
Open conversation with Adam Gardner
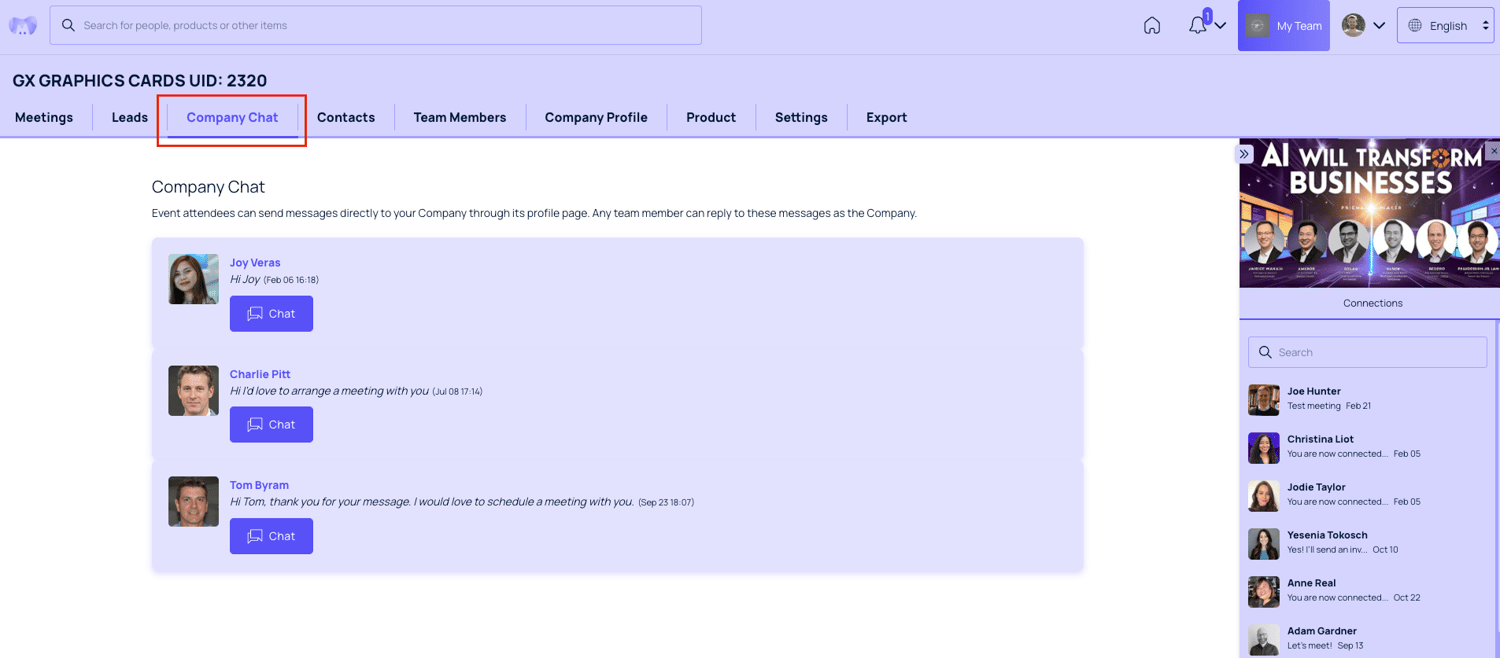pyautogui.click(x=1367, y=639)
